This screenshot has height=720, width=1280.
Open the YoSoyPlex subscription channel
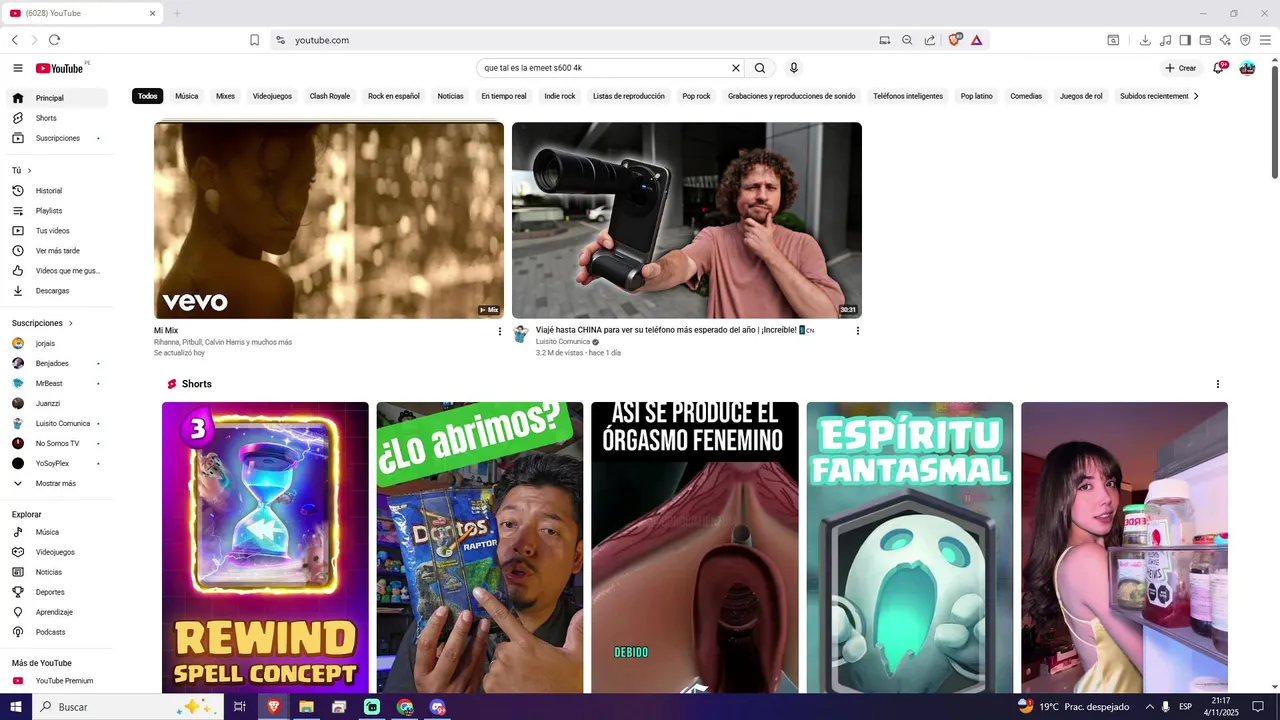[58, 463]
